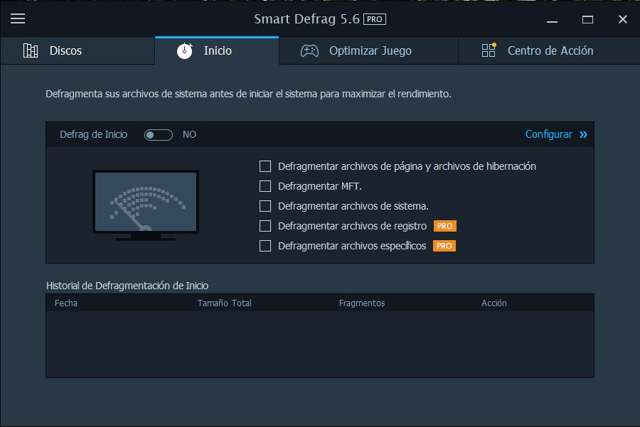
Task: Click the double chevron beside Configurar
Action: (x=583, y=134)
